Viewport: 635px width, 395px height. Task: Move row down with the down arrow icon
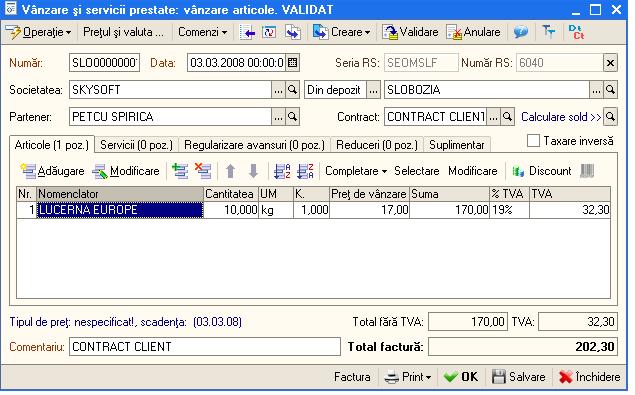[x=253, y=171]
